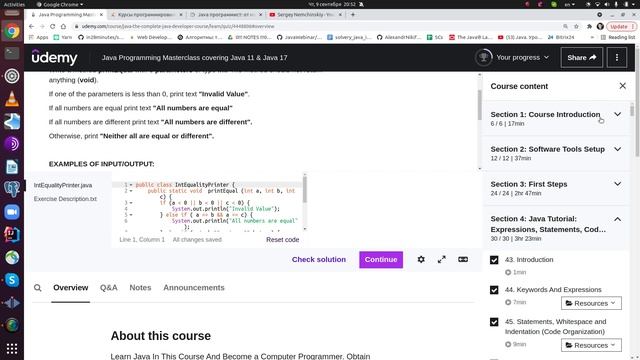Uncheck lecture 45 Statements, Whitespace checkbox
640x360 pixels.
click(x=494, y=322)
